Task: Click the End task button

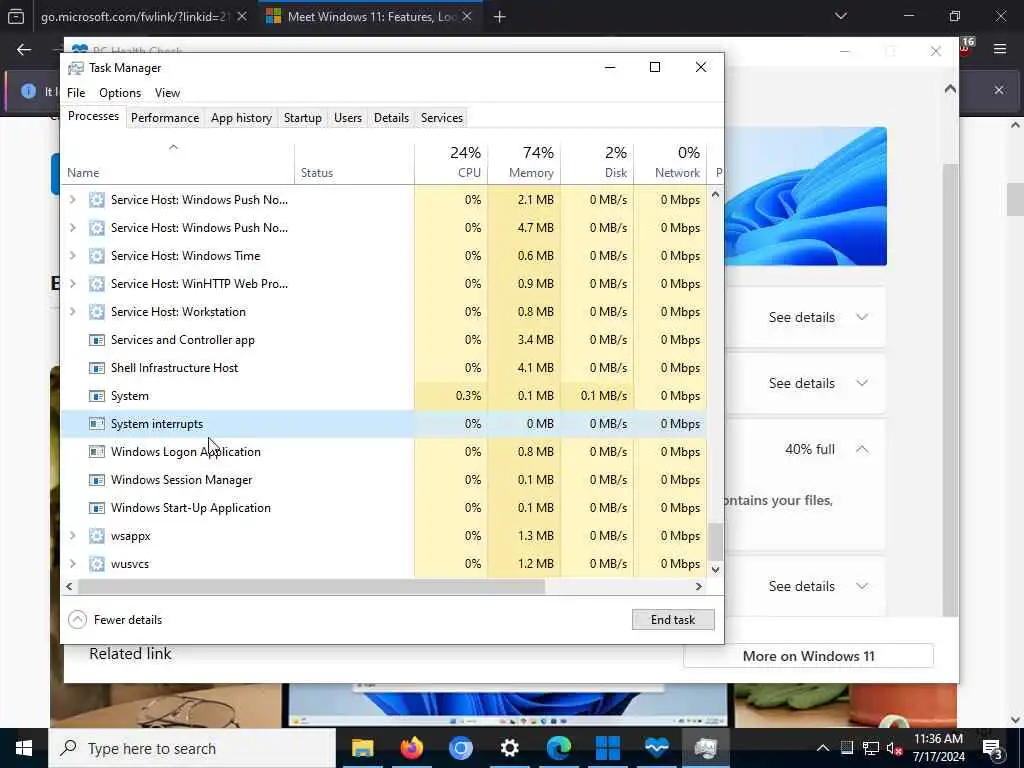Action: (673, 620)
